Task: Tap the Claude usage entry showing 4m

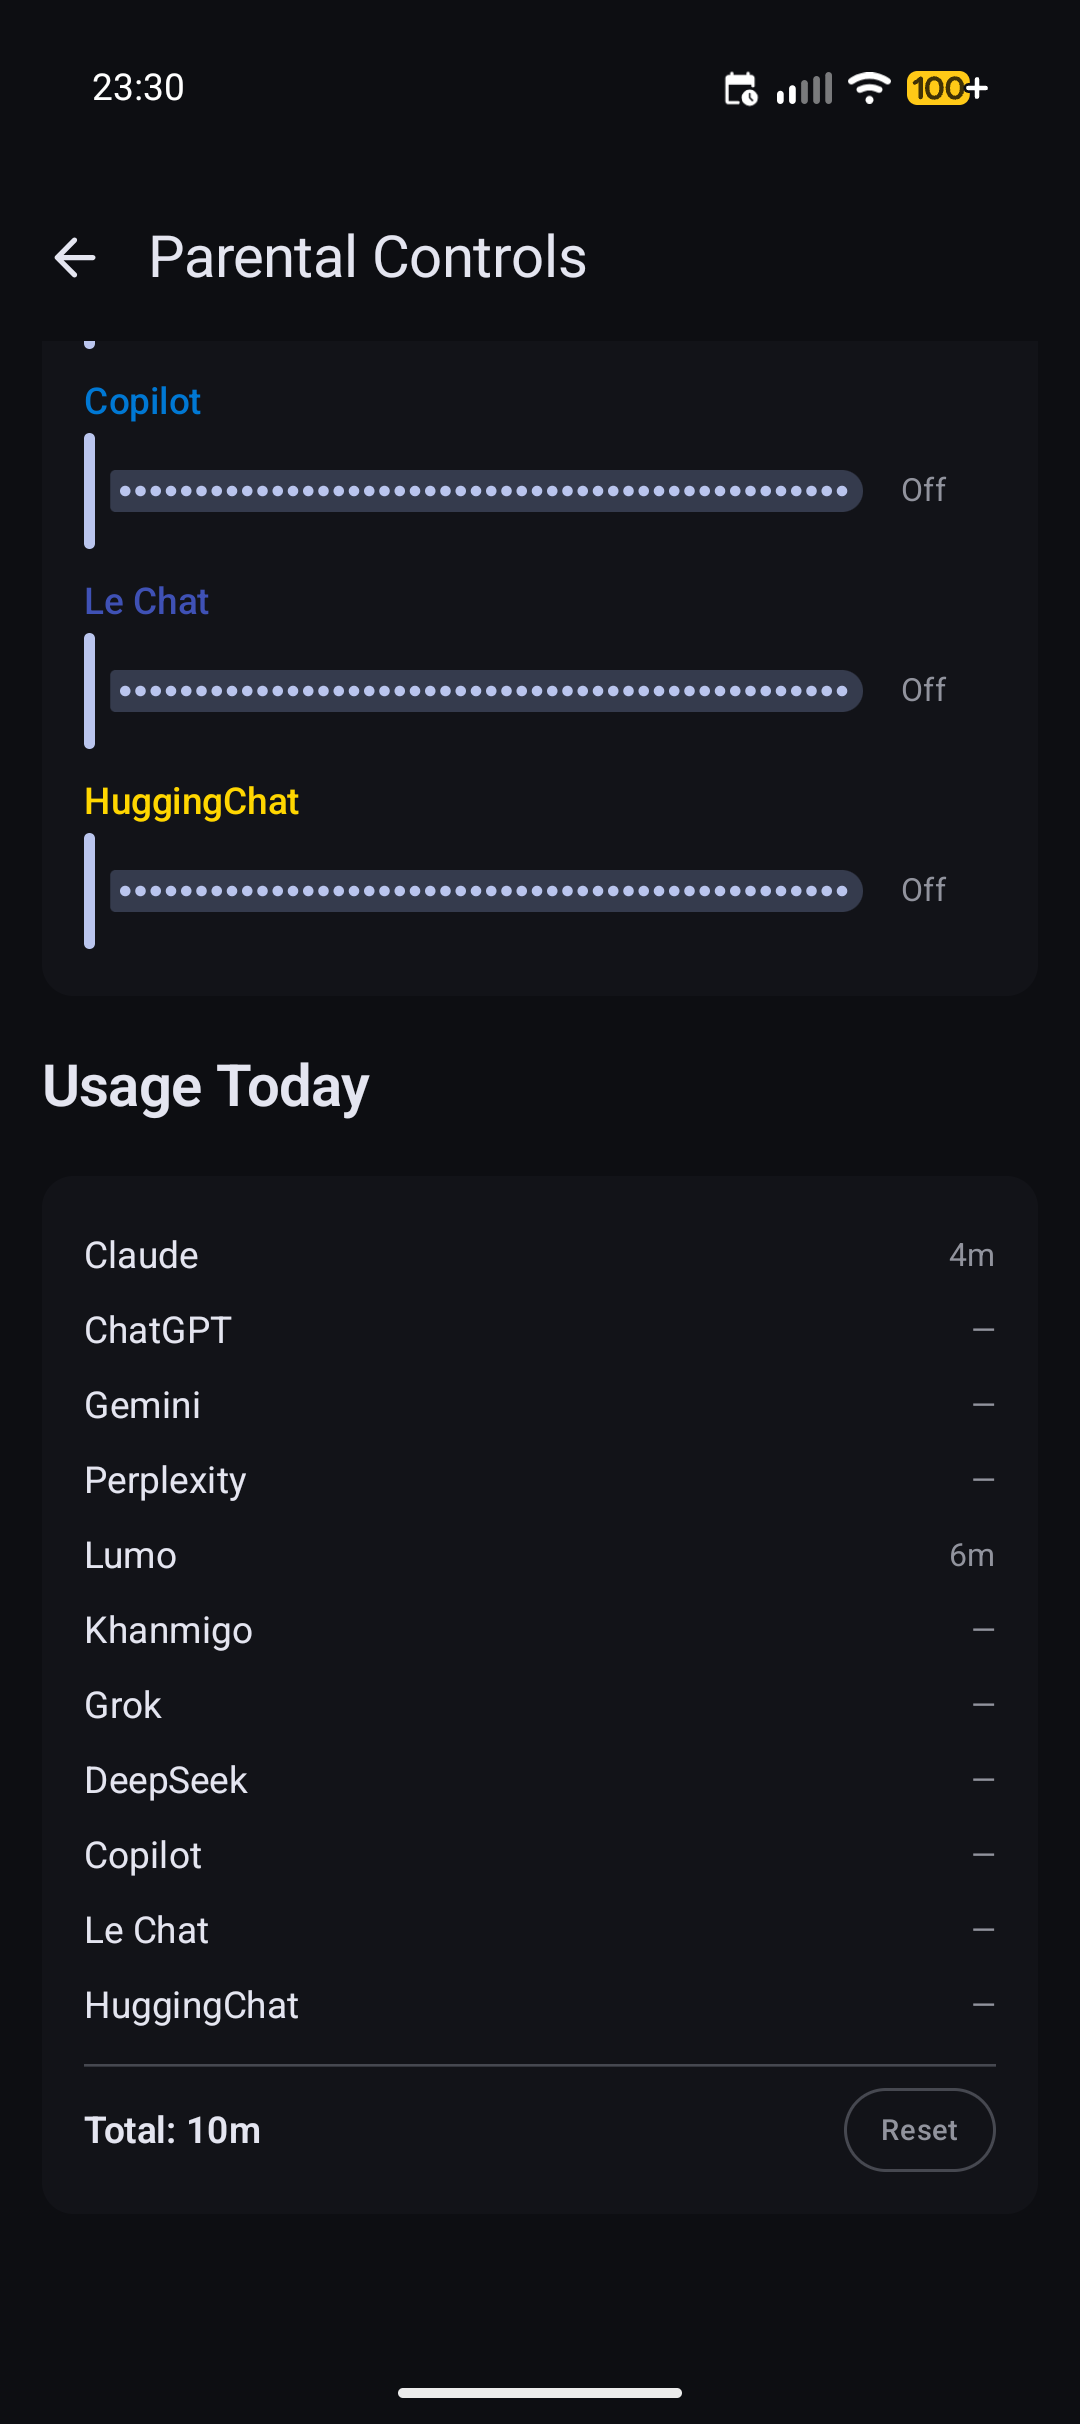Action: tap(540, 1254)
